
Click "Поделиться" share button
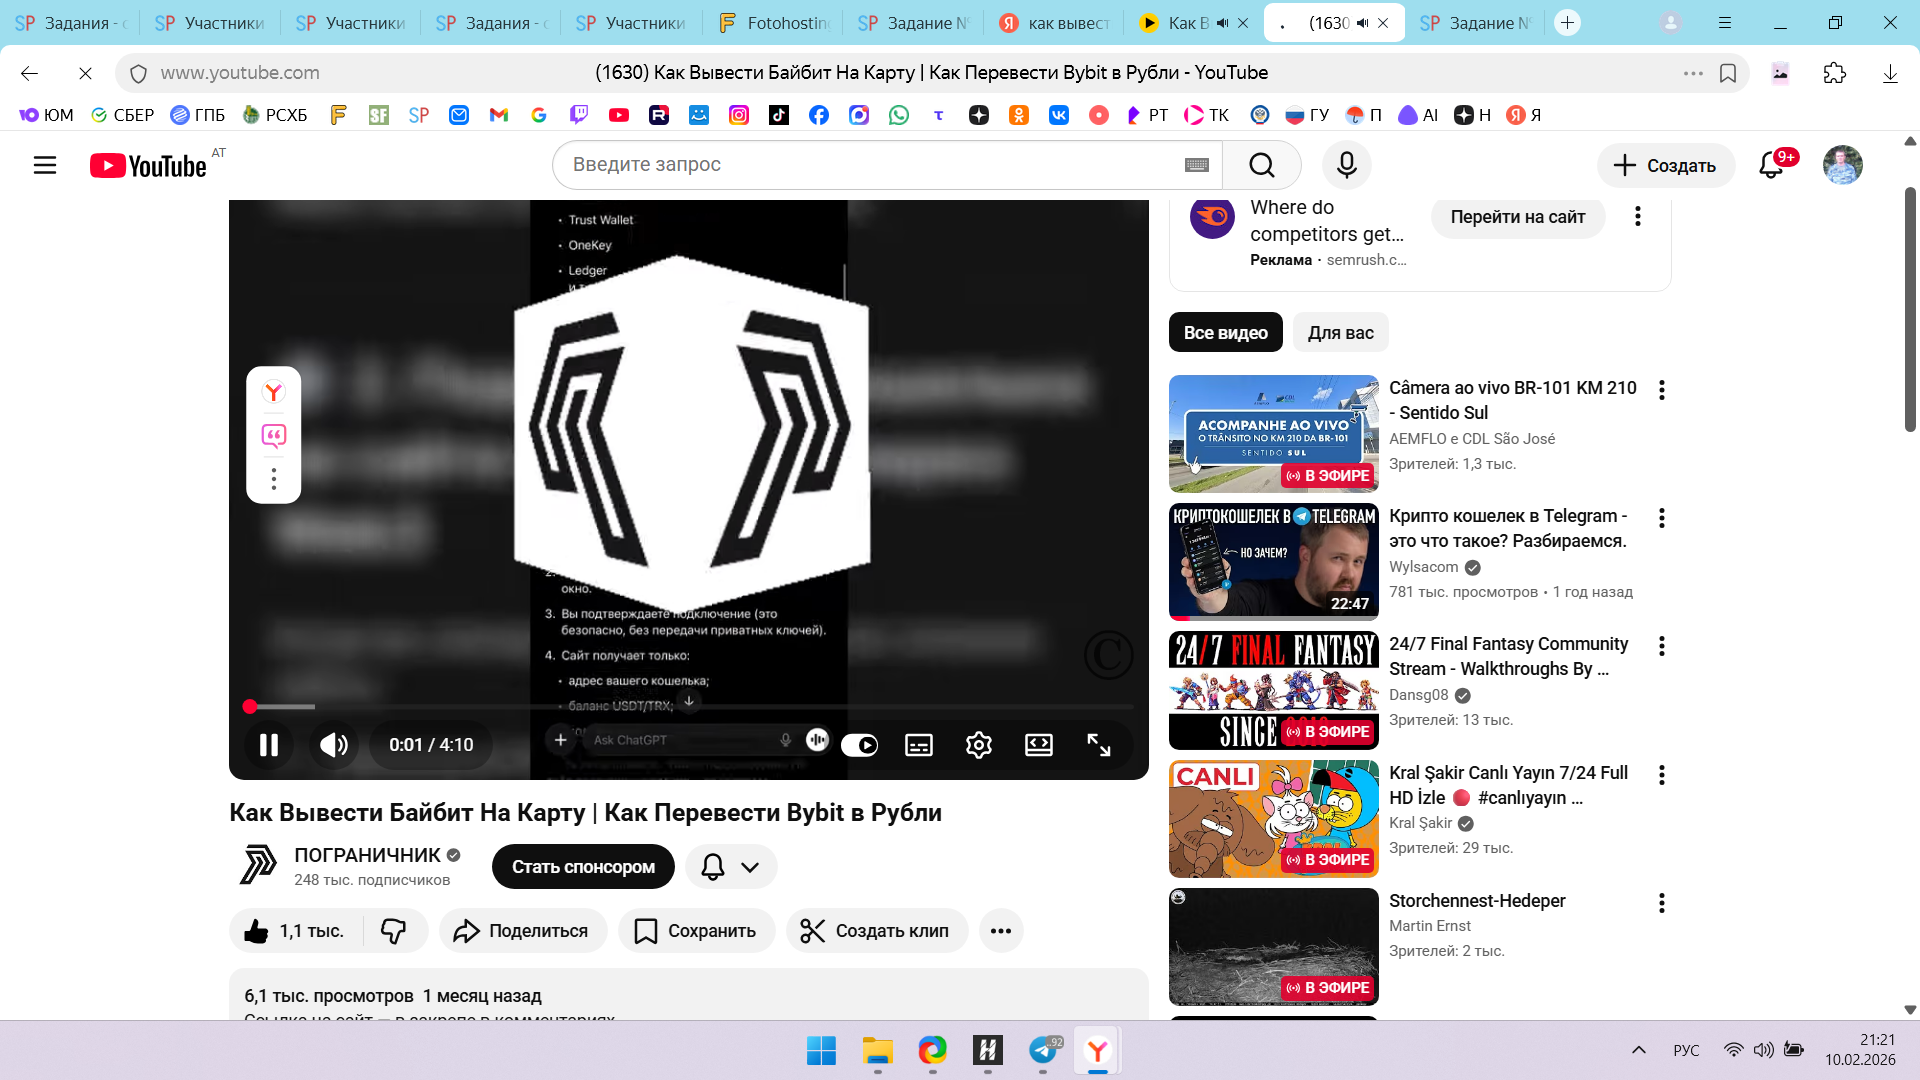522,931
